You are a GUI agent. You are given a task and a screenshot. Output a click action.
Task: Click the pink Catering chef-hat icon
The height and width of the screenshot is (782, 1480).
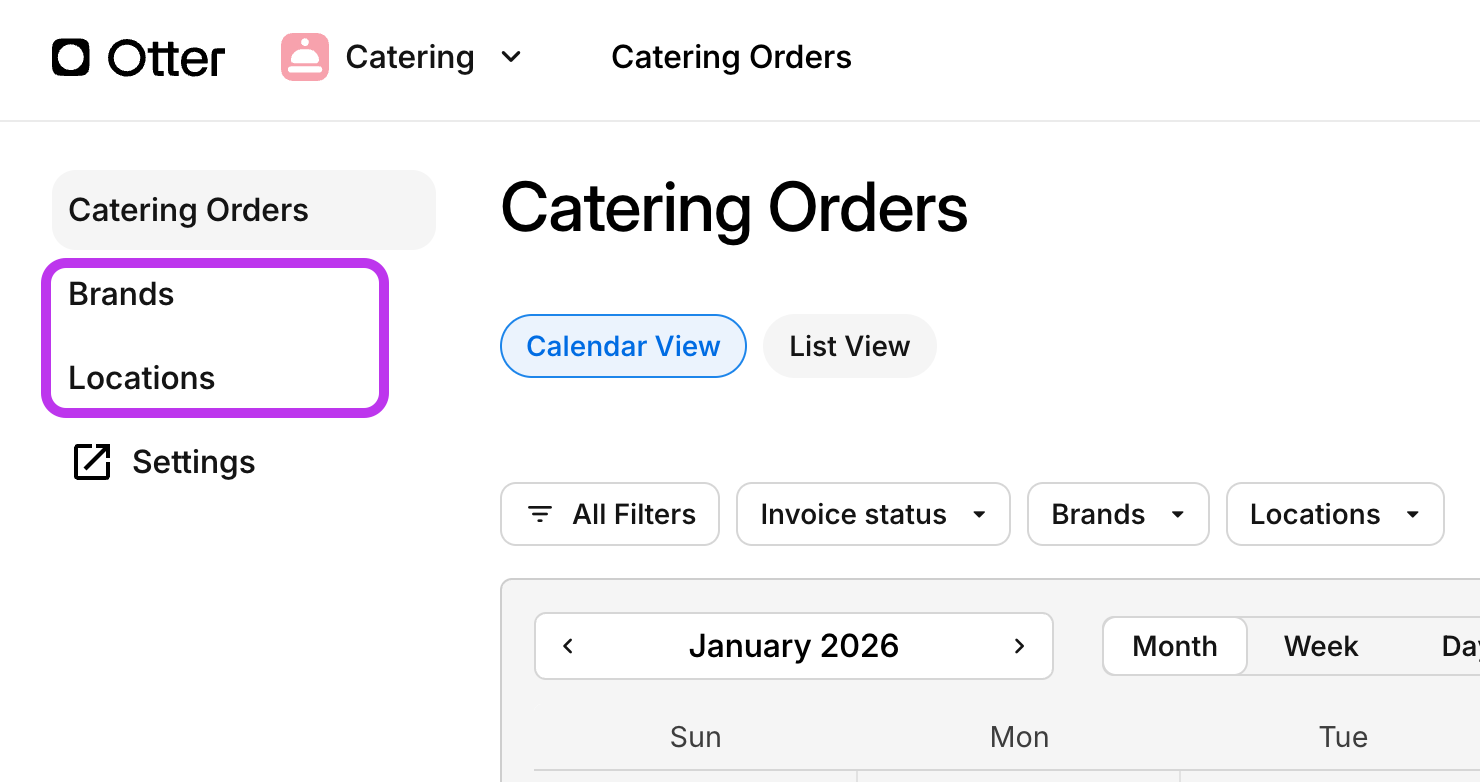point(303,57)
